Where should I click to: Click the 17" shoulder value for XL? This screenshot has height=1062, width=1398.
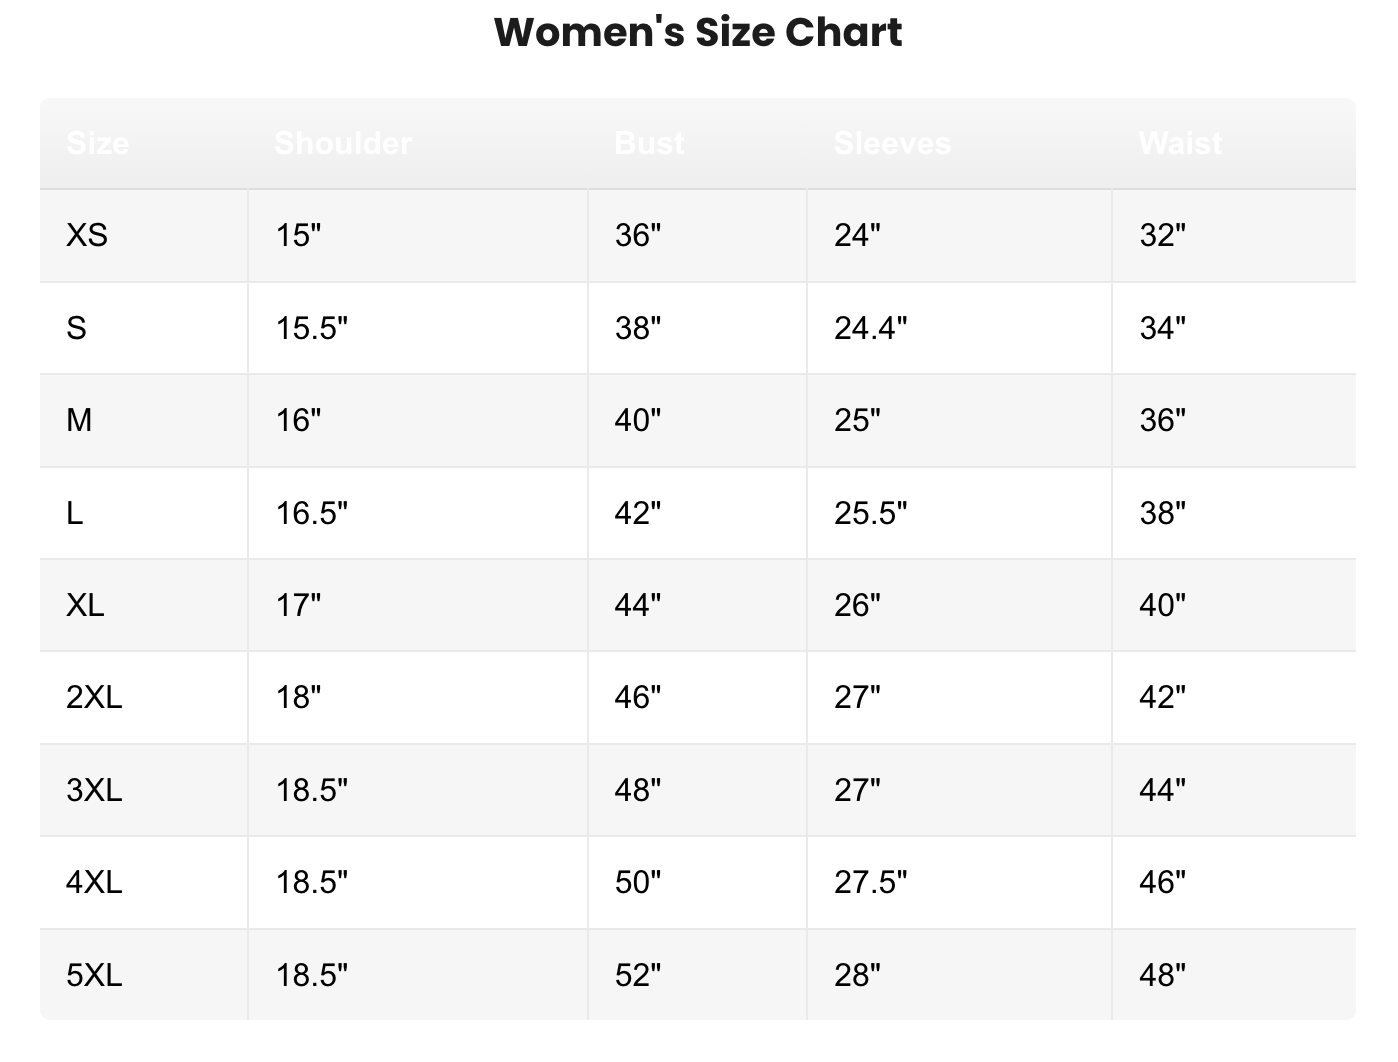pyautogui.click(x=298, y=605)
